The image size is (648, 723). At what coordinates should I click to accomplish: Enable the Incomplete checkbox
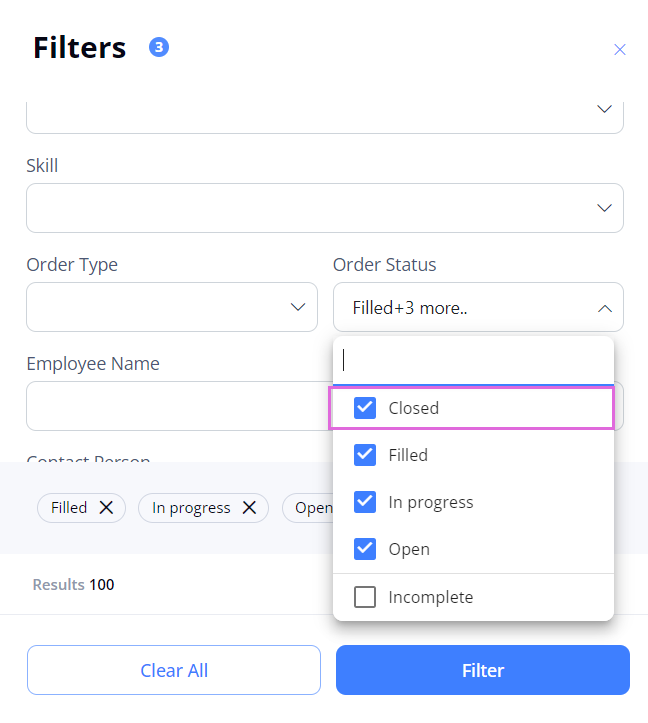(x=365, y=597)
